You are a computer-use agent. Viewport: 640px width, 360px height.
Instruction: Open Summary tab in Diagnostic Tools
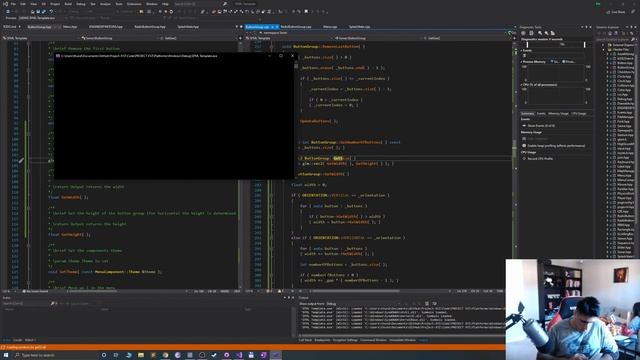pyautogui.click(x=527, y=113)
